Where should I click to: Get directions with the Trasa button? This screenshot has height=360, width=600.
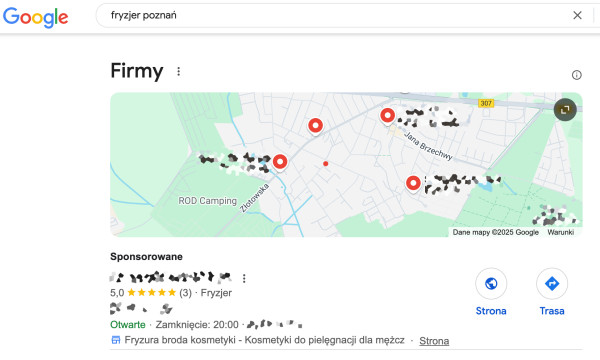click(552, 283)
